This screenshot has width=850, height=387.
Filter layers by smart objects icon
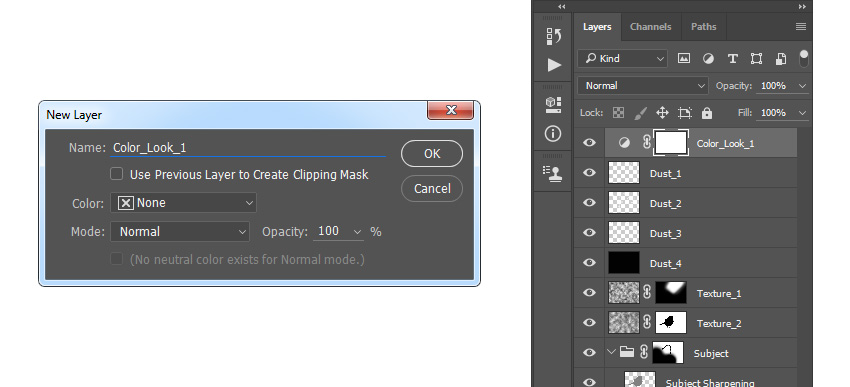click(781, 59)
